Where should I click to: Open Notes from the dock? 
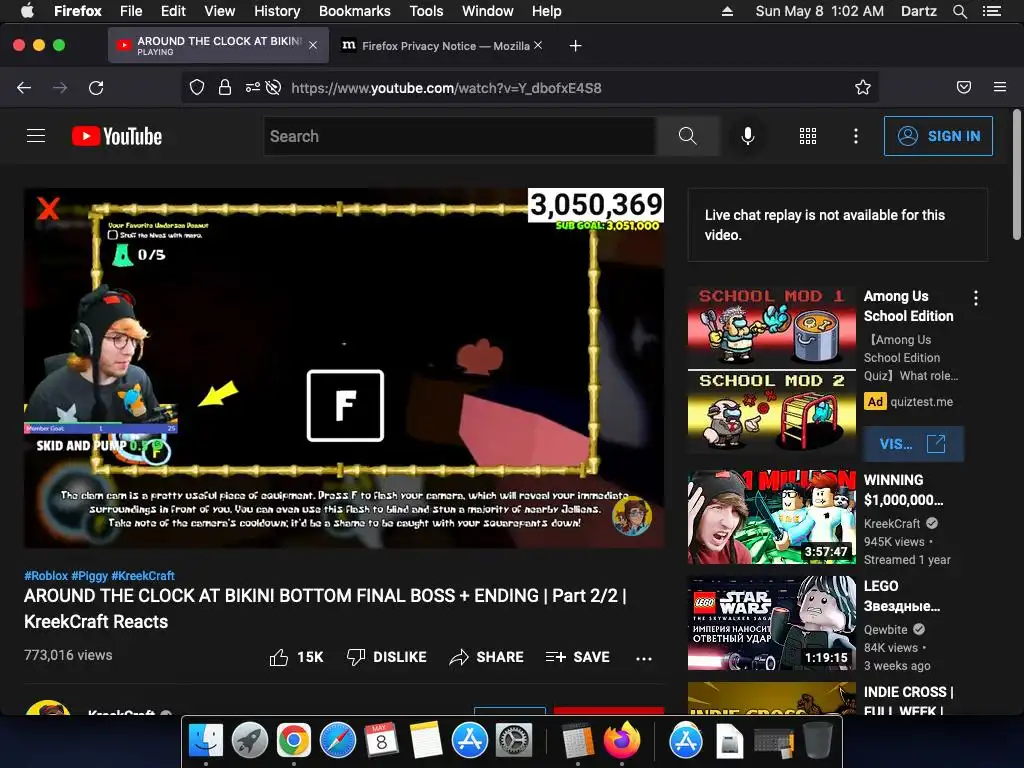pos(426,741)
